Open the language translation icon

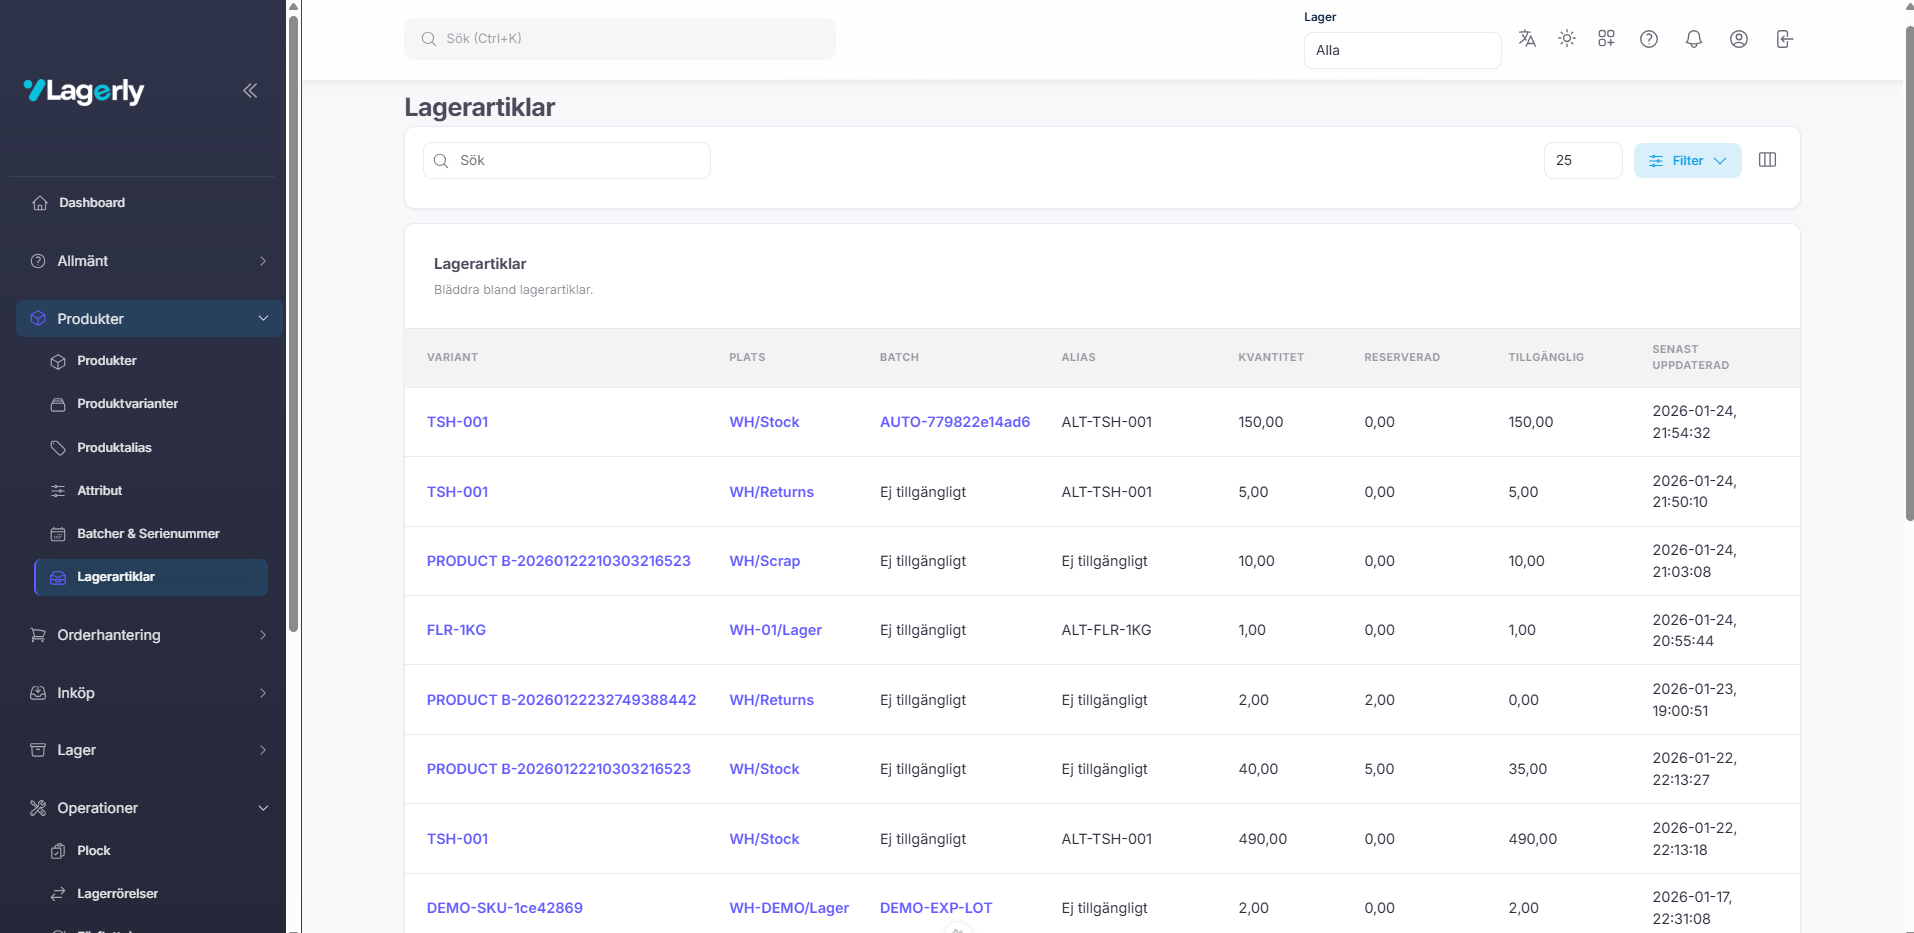(1526, 39)
